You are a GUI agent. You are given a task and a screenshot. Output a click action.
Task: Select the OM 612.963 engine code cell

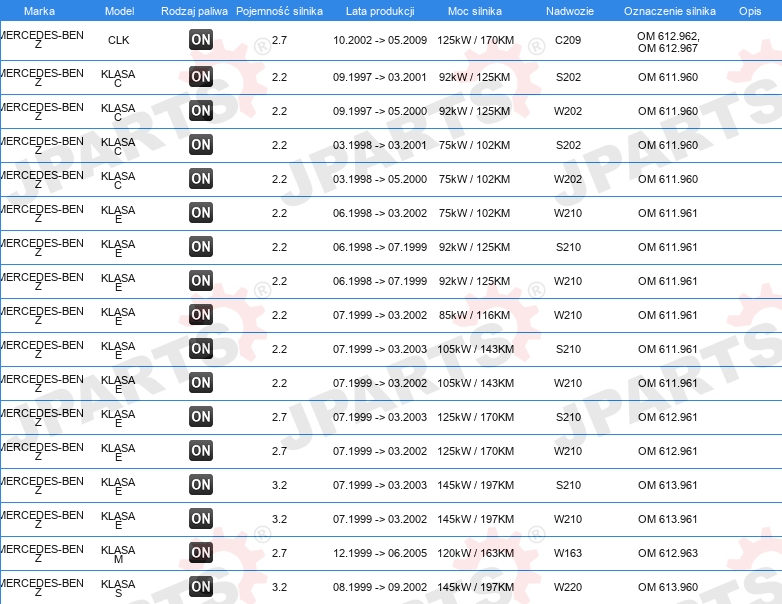pos(668,553)
